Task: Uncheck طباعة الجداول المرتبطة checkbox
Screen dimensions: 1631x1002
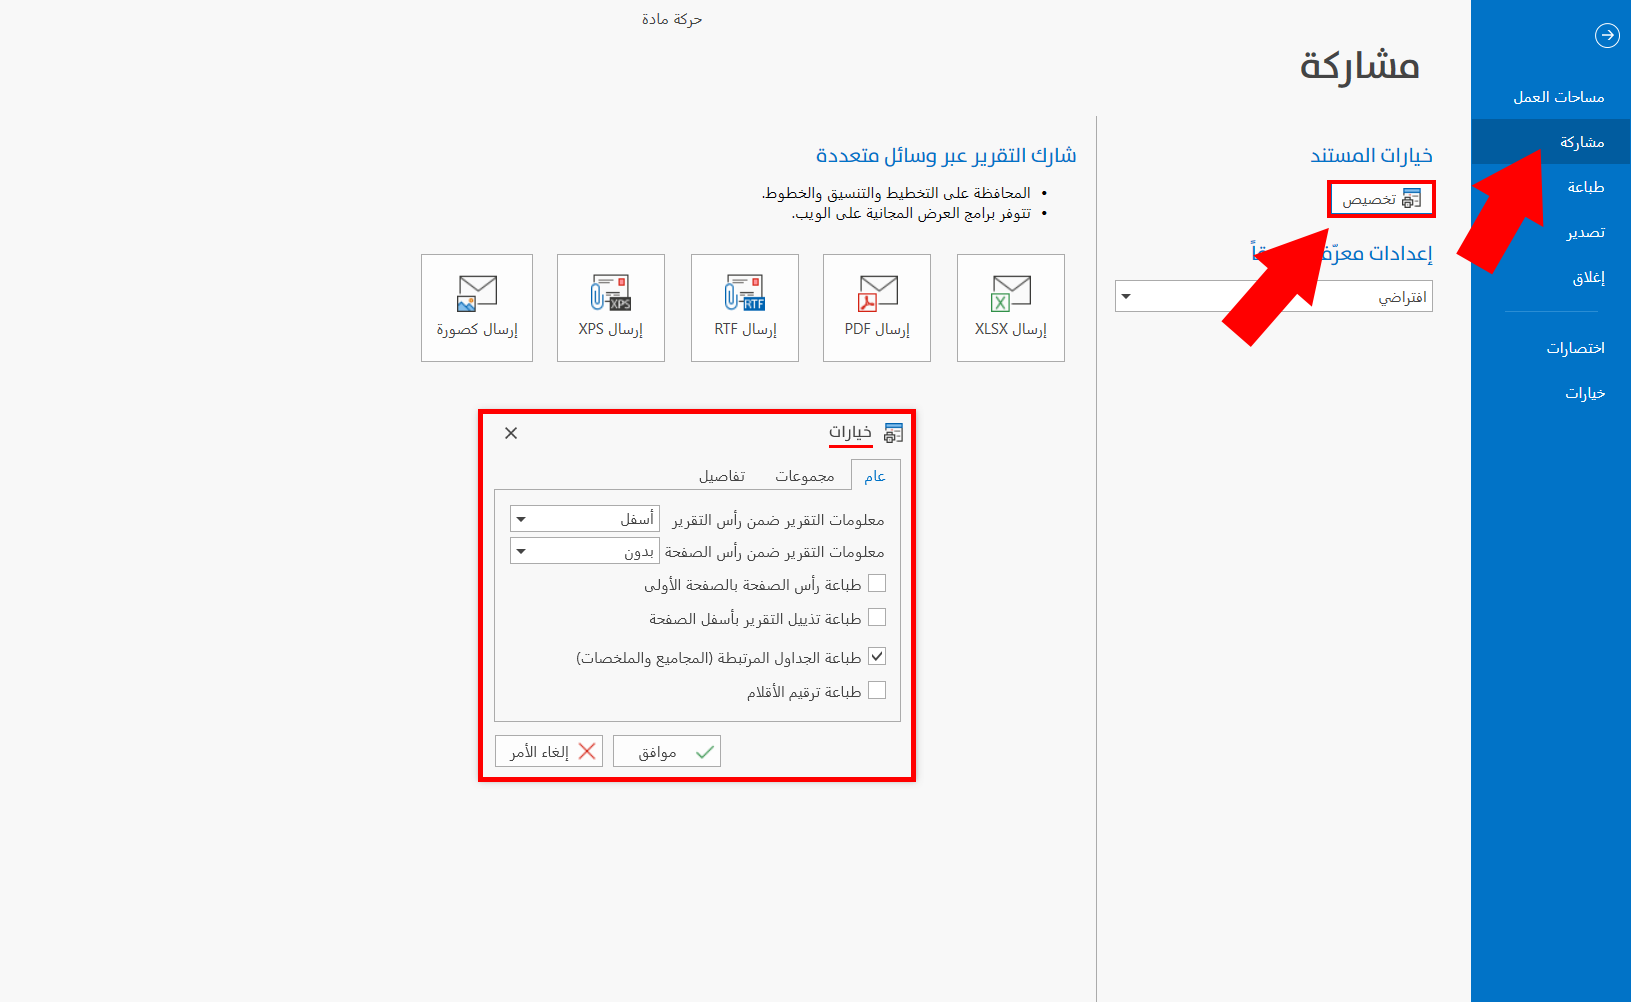Action: (x=877, y=656)
